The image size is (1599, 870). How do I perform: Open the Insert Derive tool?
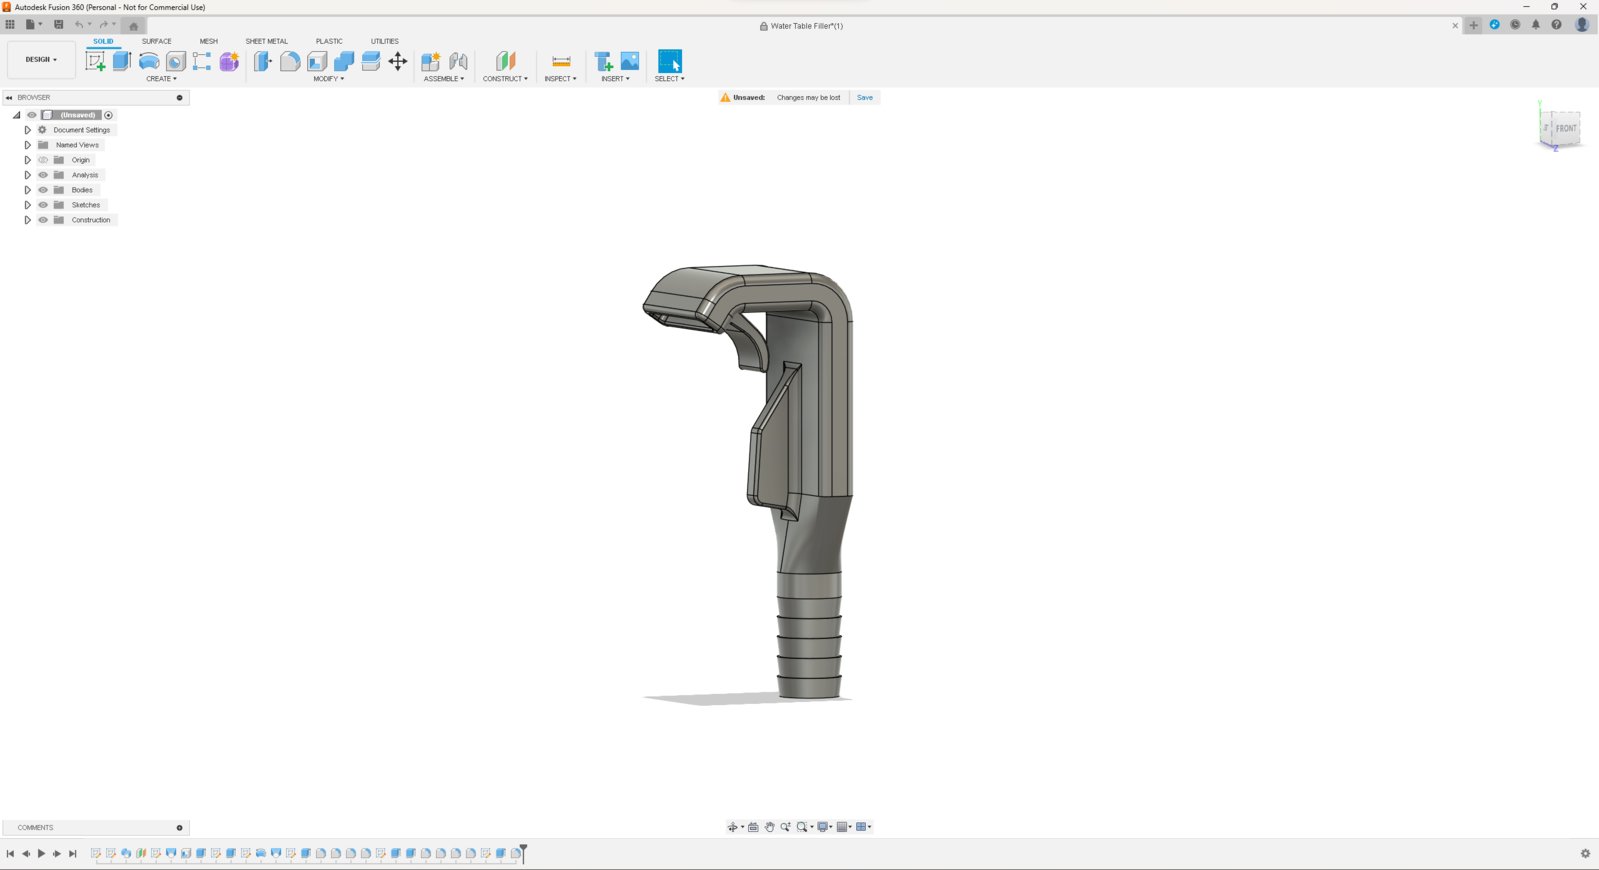click(x=603, y=61)
